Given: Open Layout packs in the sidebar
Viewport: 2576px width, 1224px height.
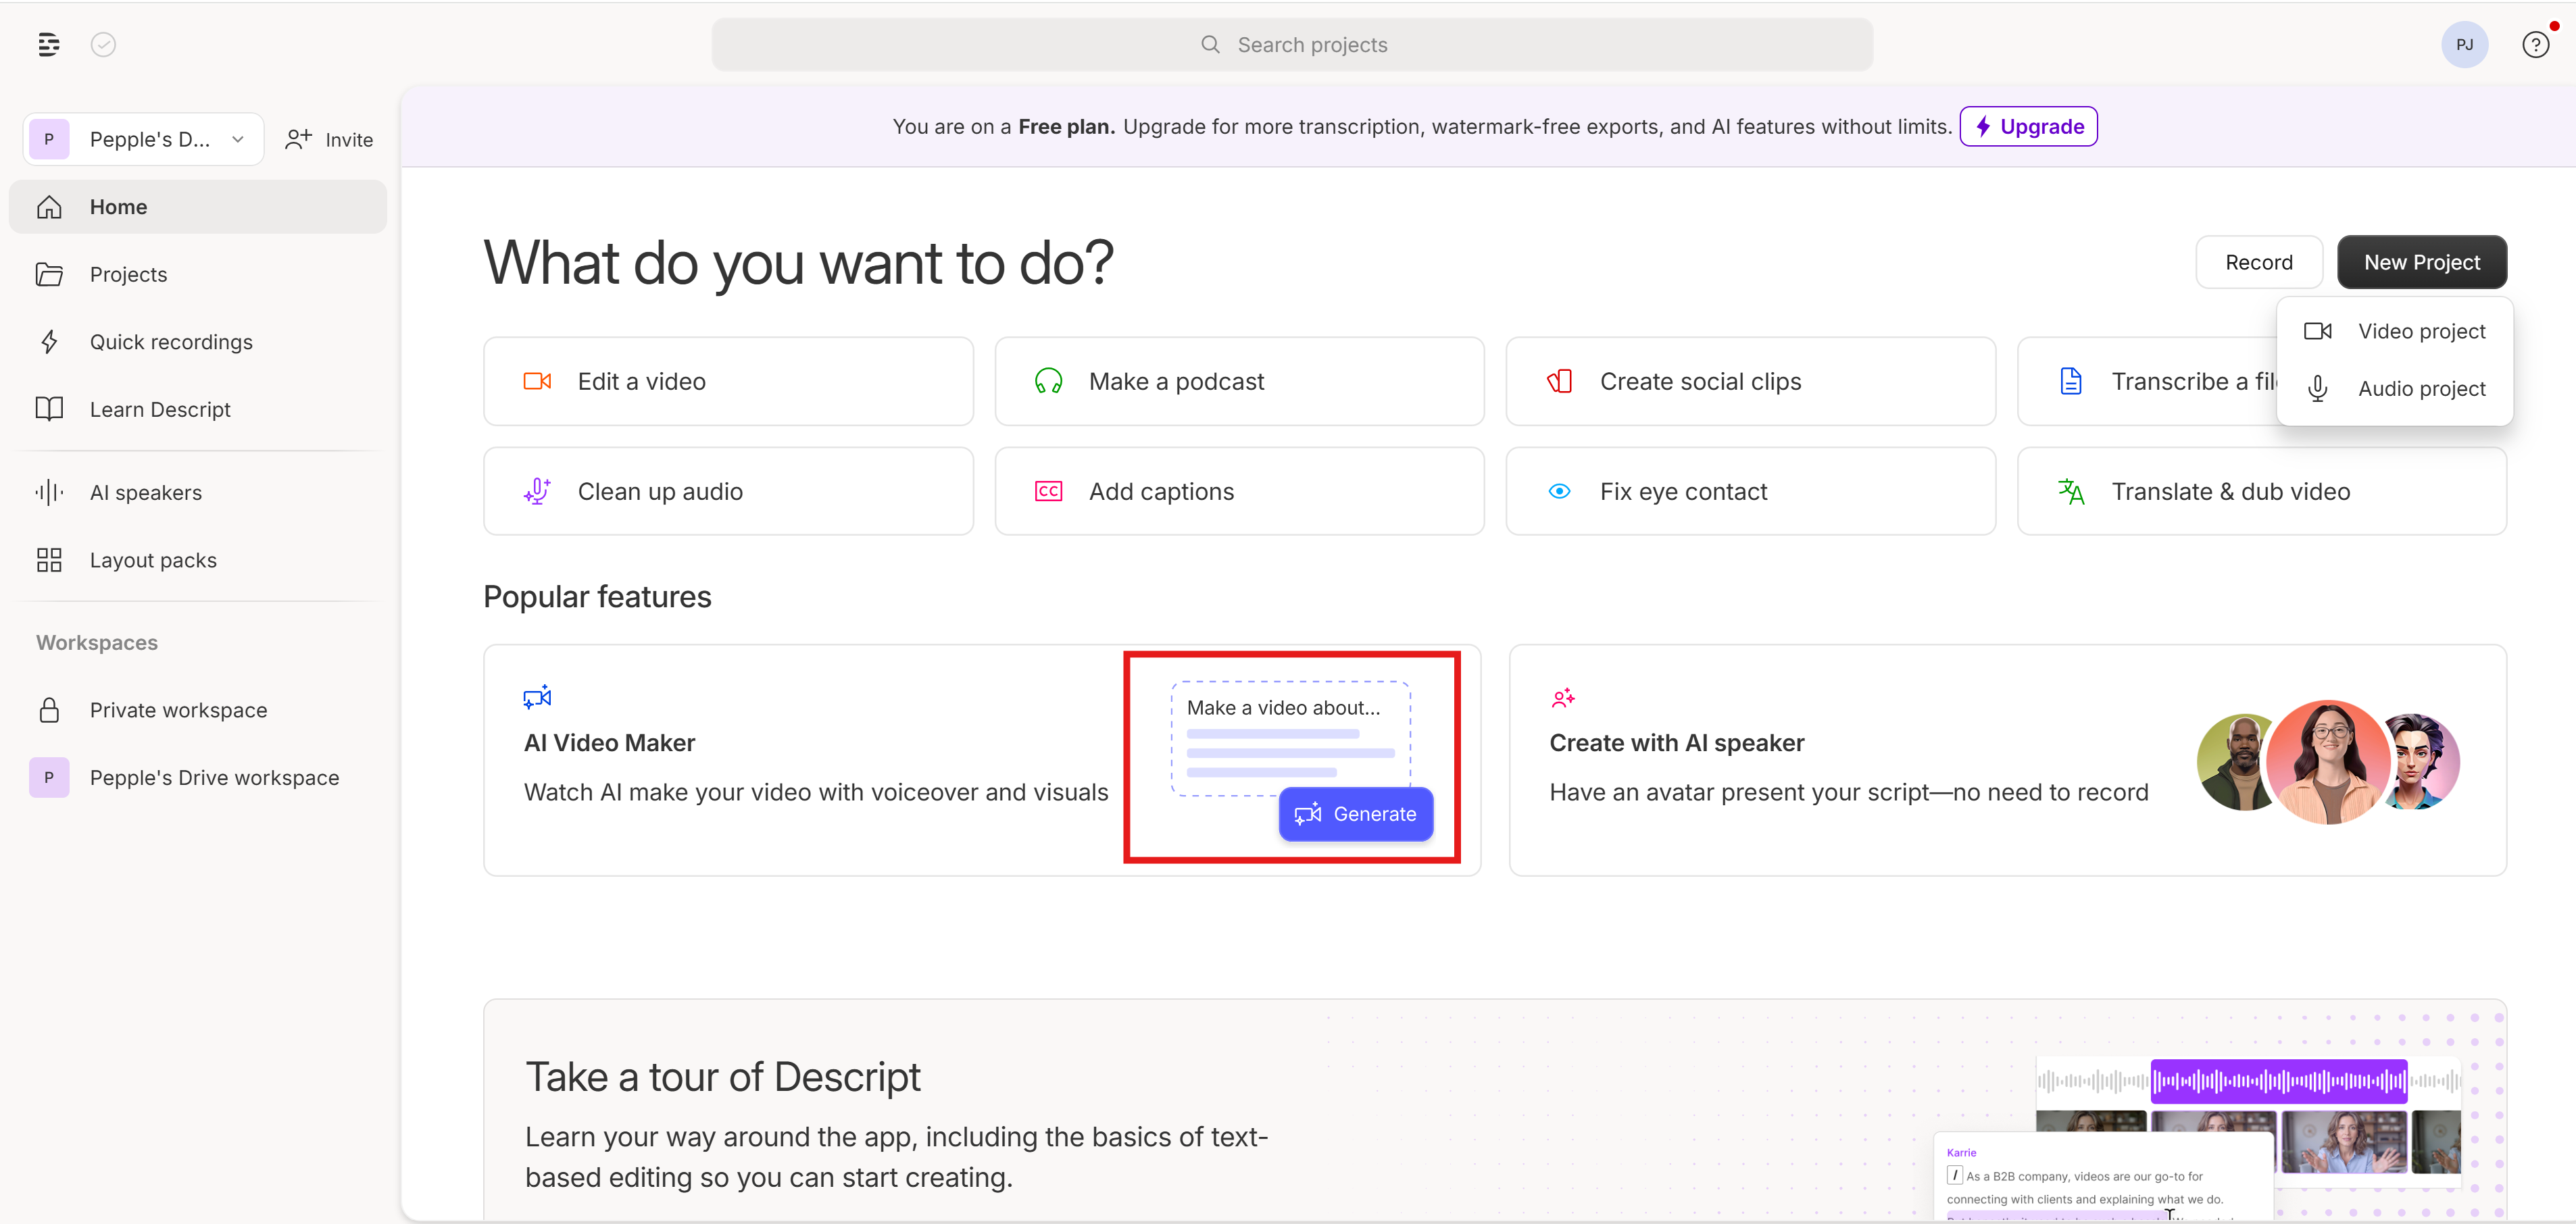Looking at the screenshot, I should (x=153, y=560).
